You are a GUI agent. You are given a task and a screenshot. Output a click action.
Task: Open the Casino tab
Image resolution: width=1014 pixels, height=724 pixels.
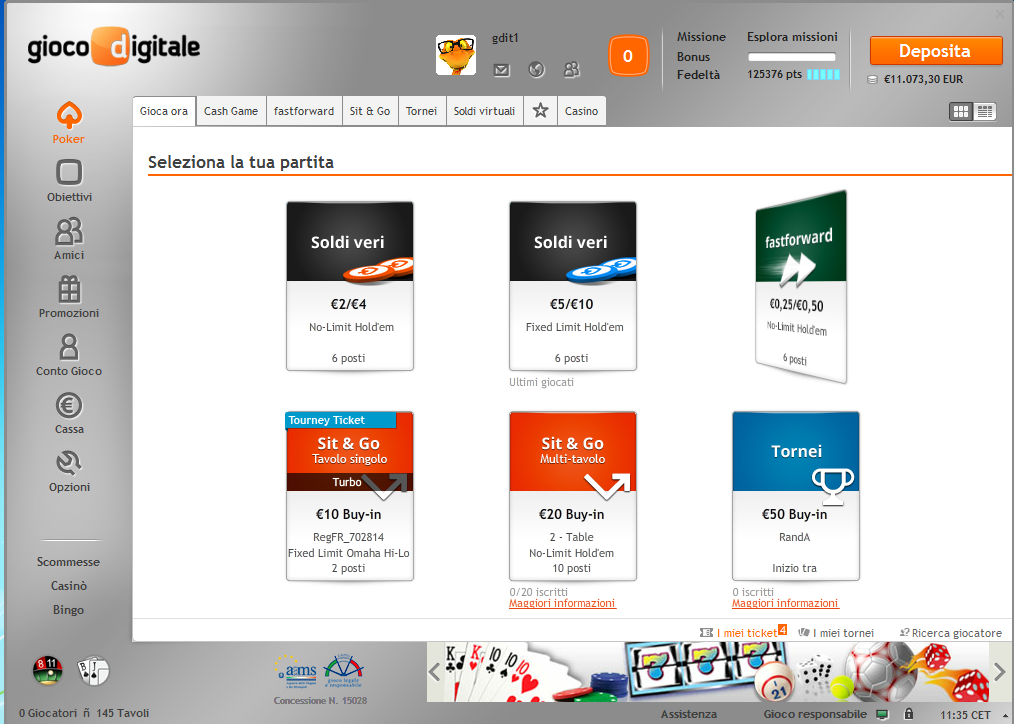click(581, 111)
